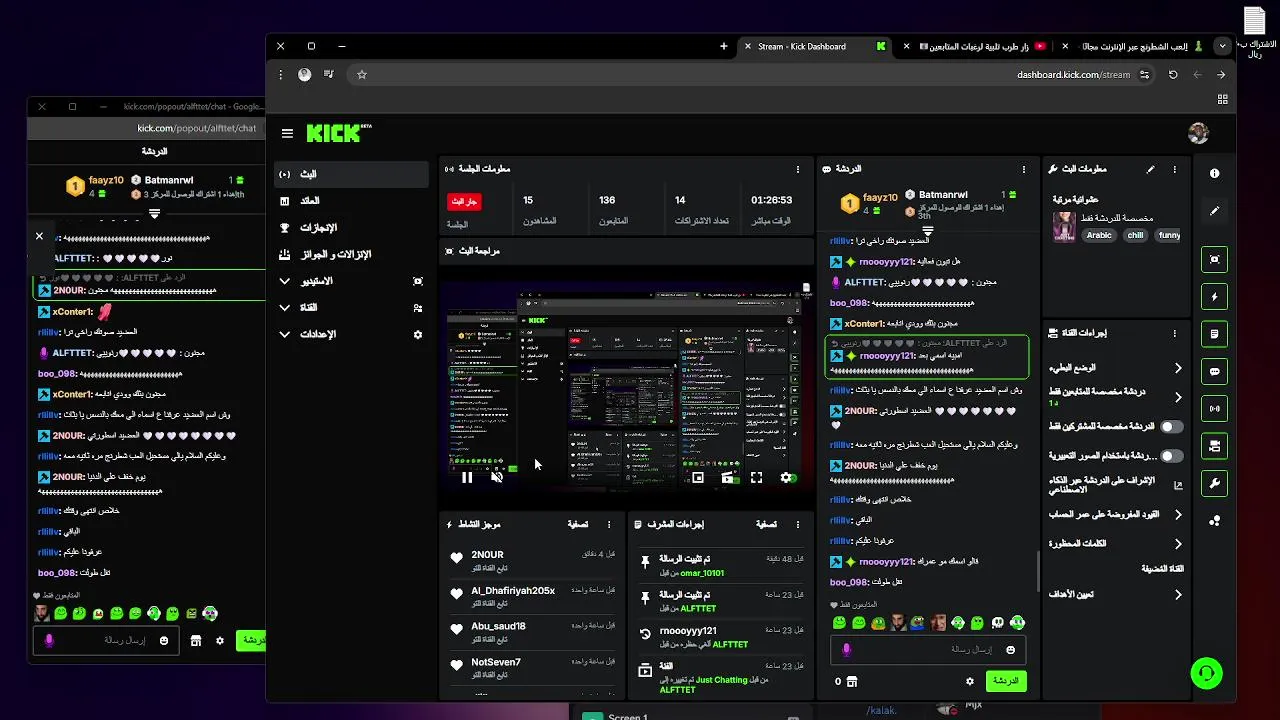This screenshot has width=1280, height=720.
Task: Select the pencil icon in right sidebar
Action: (x=1214, y=211)
